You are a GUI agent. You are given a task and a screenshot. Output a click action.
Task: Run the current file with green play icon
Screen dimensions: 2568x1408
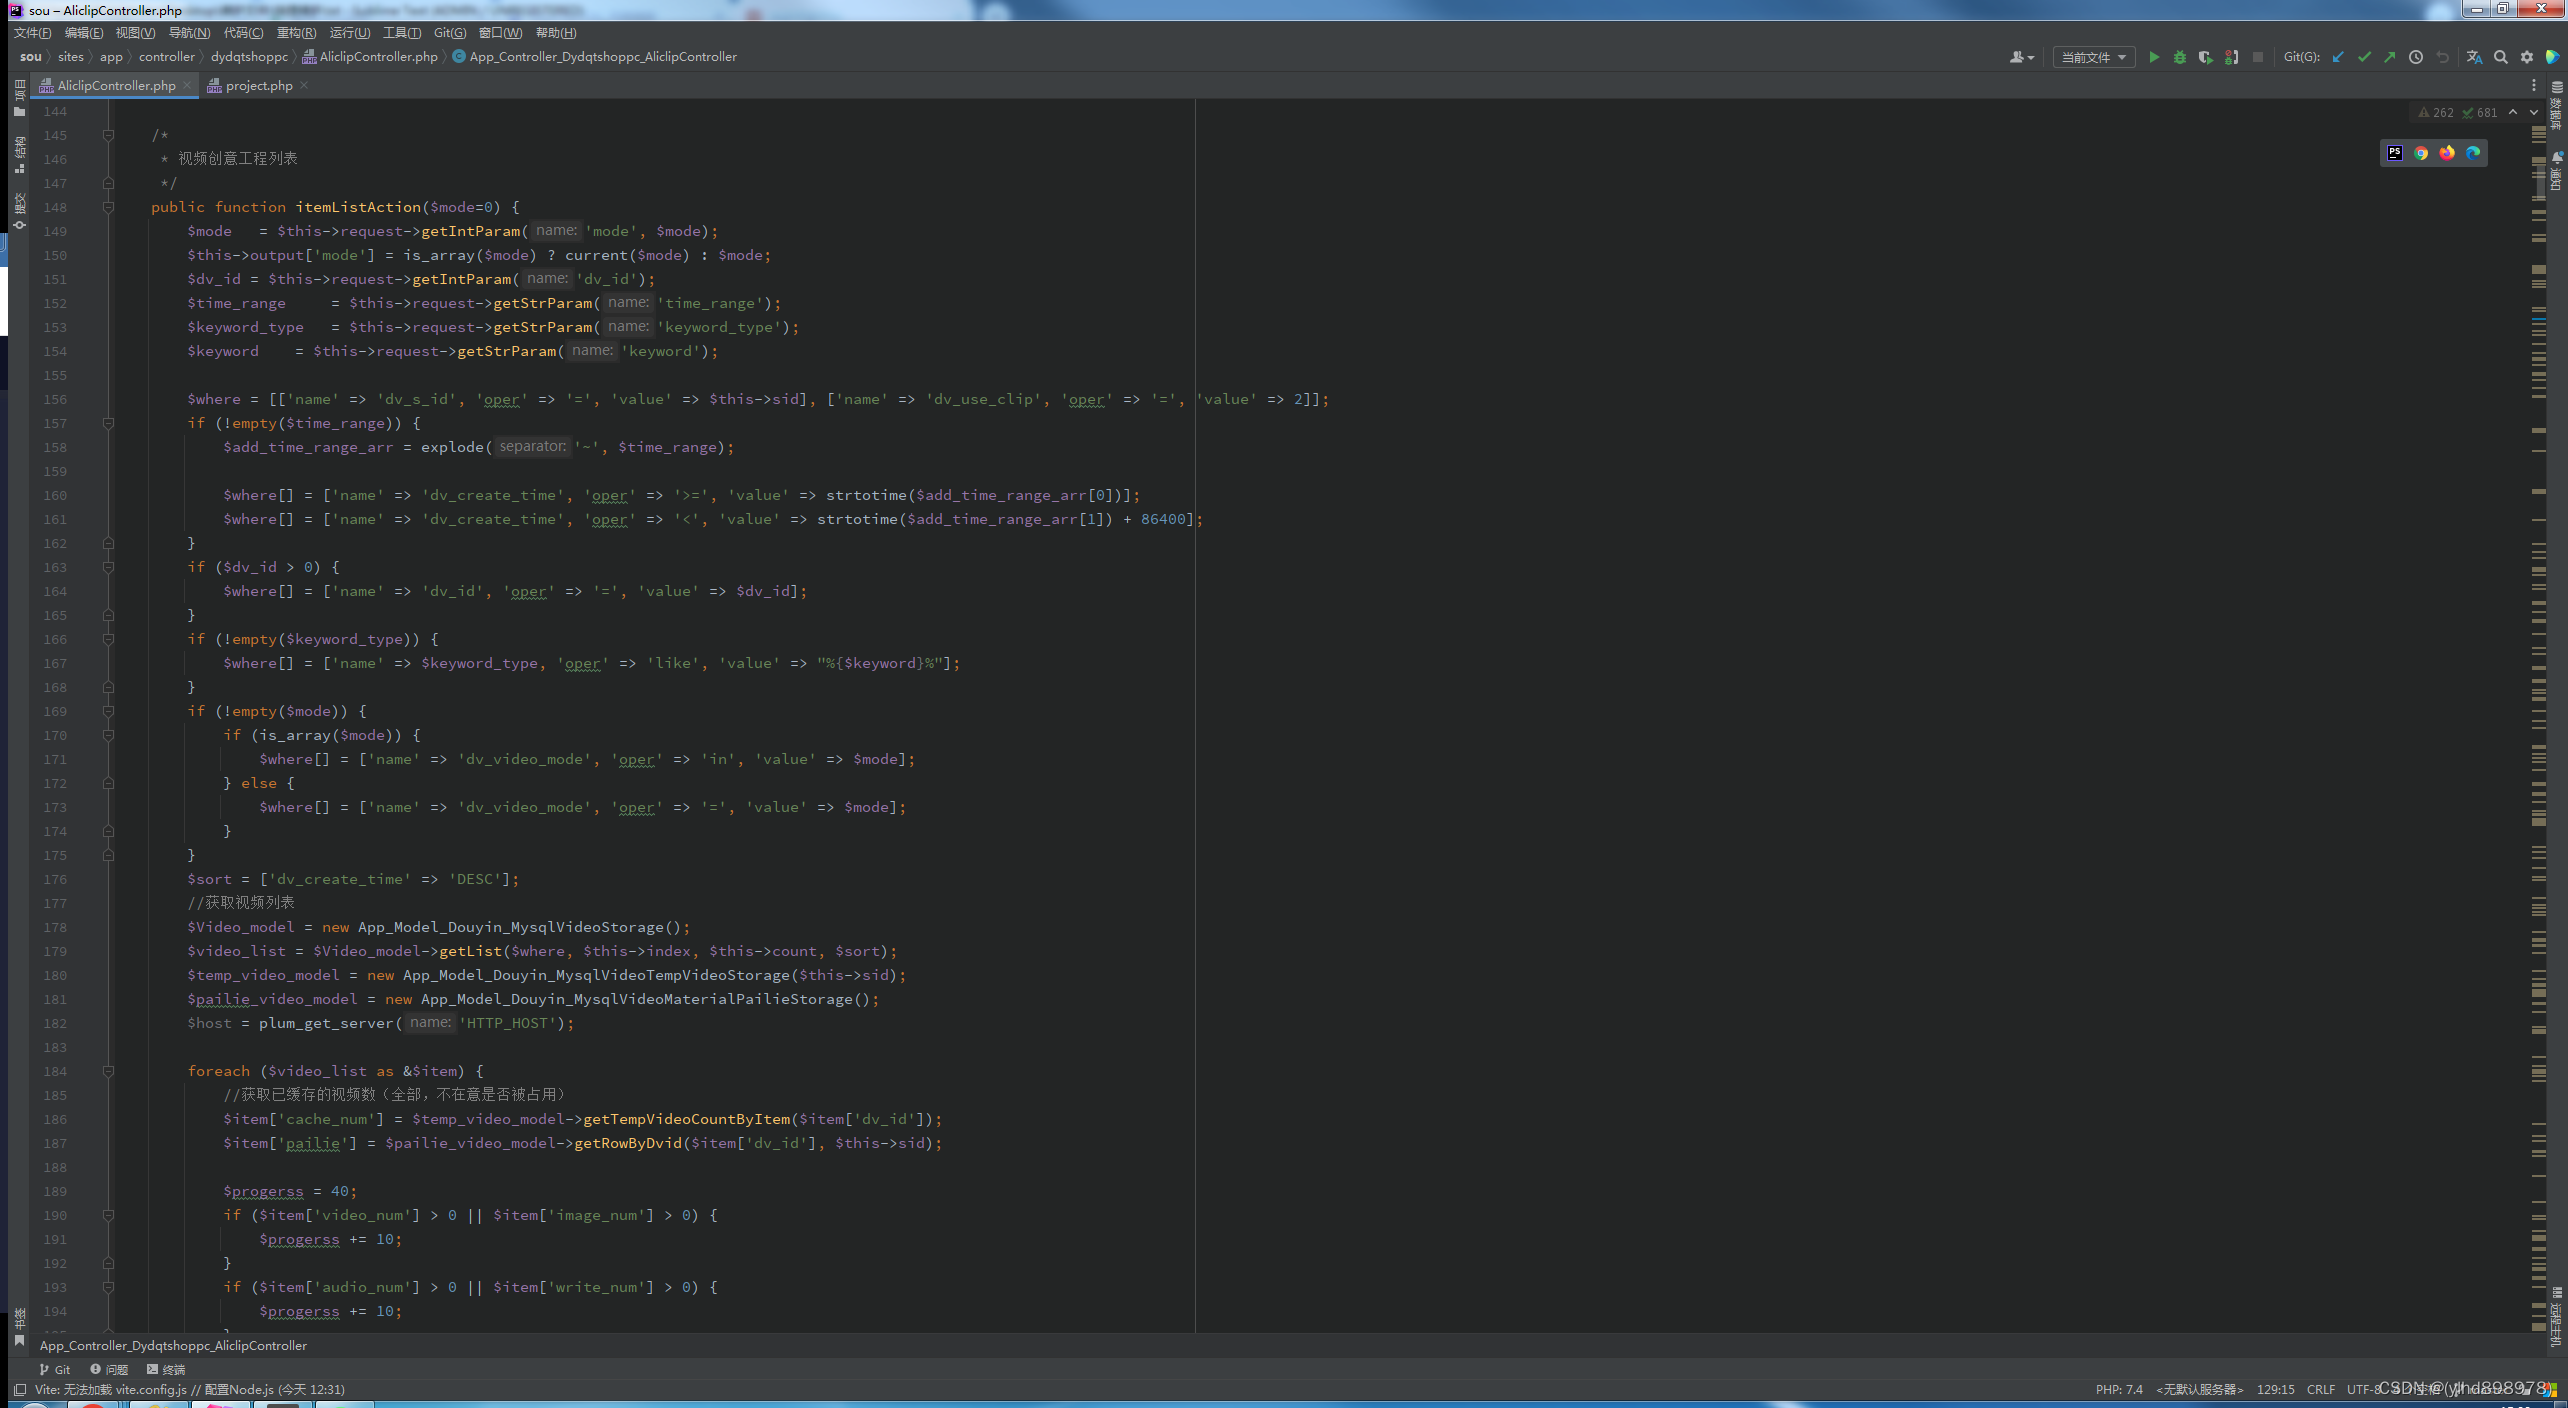[2154, 57]
